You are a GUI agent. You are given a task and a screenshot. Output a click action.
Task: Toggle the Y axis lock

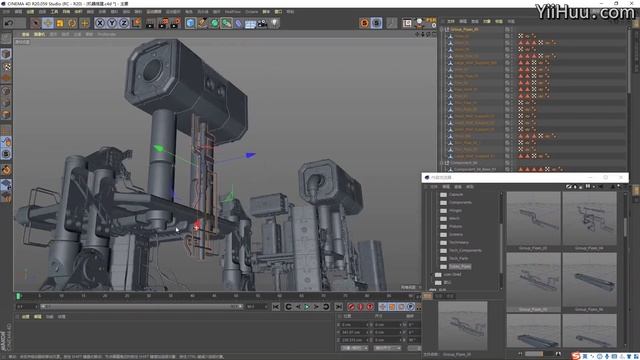tap(112, 23)
